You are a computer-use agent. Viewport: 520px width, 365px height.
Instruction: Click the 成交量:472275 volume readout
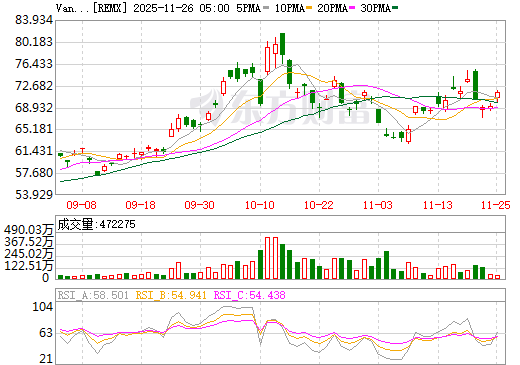(x=96, y=224)
